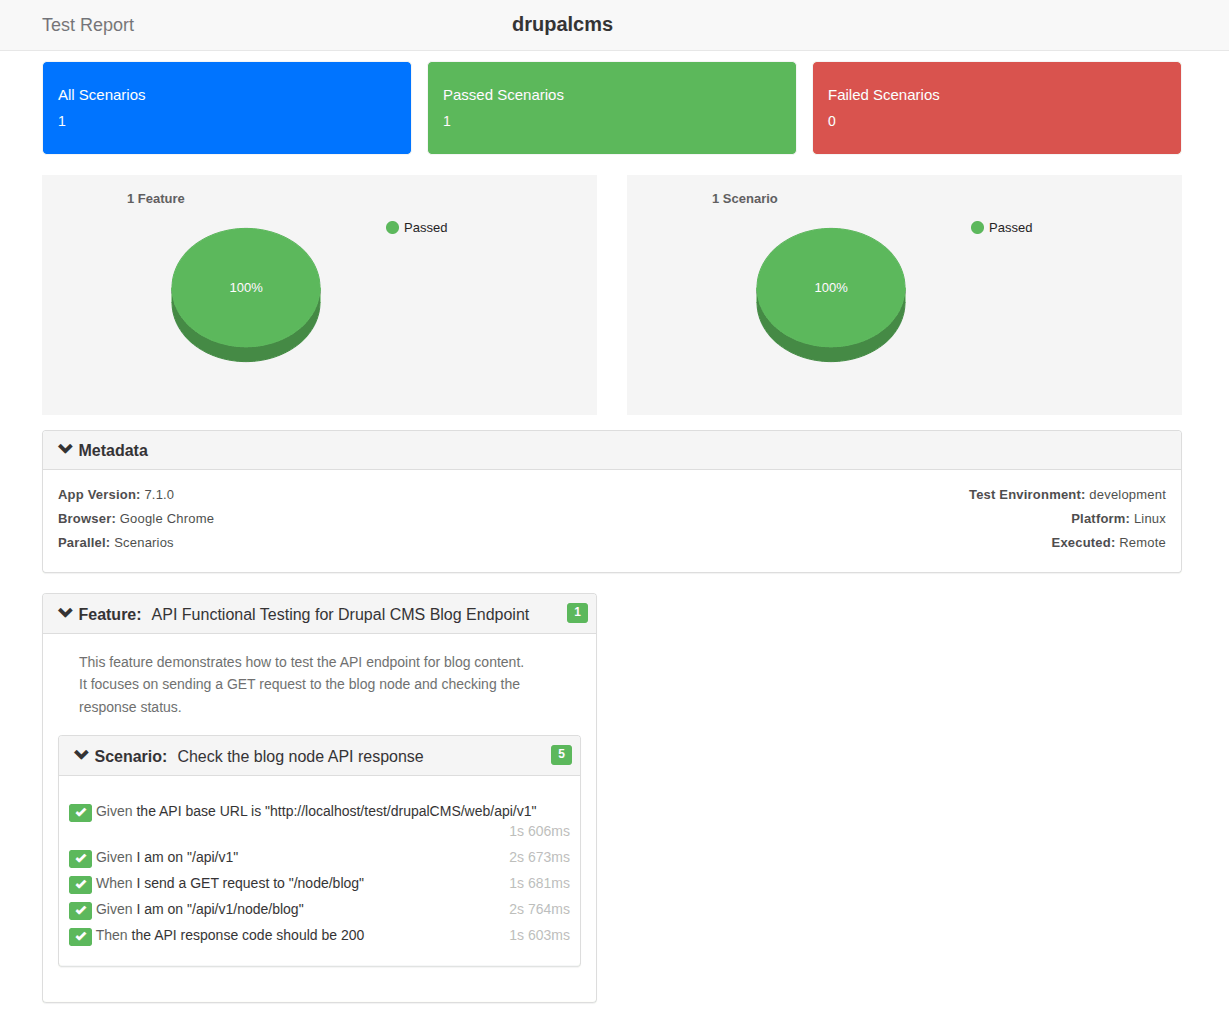Select the Failed Scenarios red card
This screenshot has width=1229, height=1023.
(997, 108)
